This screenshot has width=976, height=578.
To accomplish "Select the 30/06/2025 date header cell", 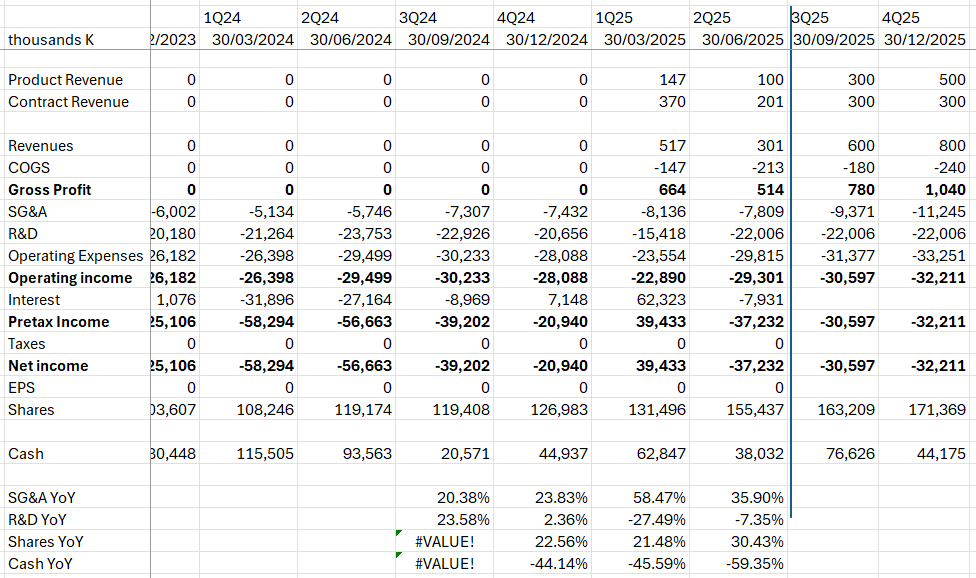I will coord(740,40).
